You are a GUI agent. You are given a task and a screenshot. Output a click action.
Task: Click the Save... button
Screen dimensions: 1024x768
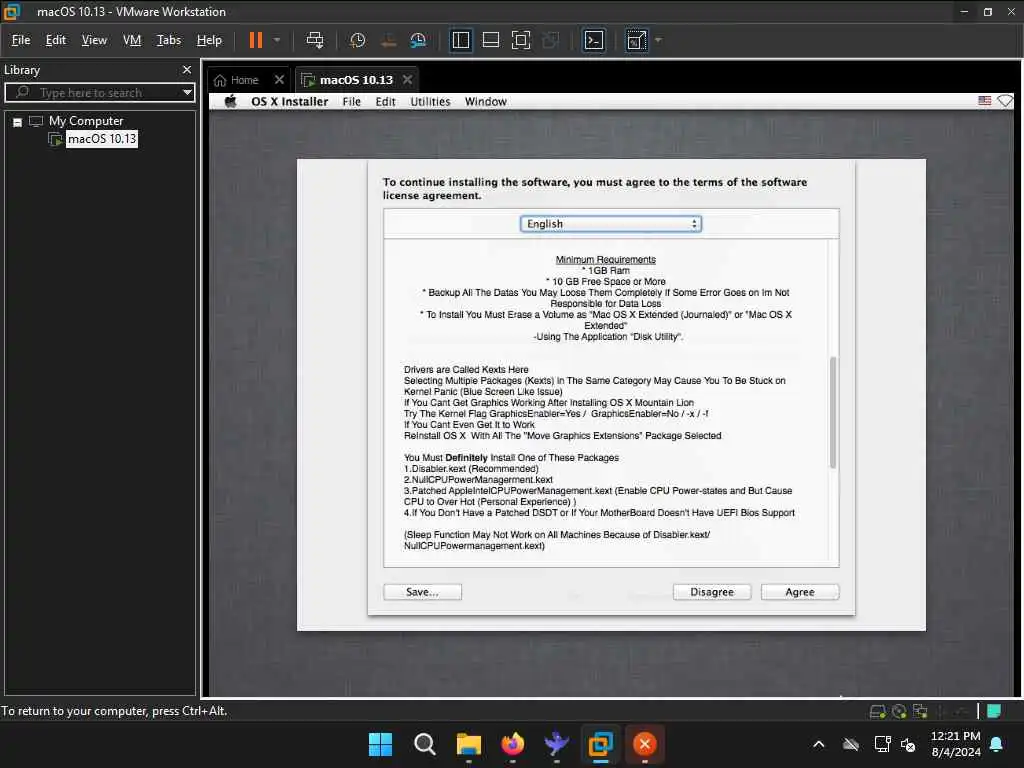pos(422,592)
